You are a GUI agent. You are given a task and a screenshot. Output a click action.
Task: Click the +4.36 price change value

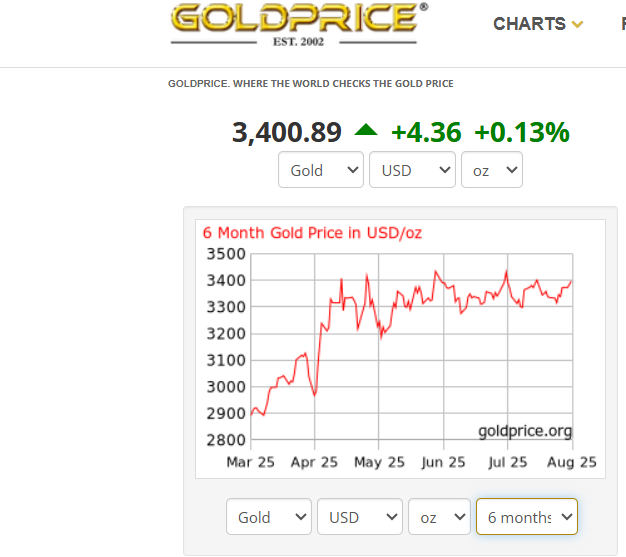(426, 132)
